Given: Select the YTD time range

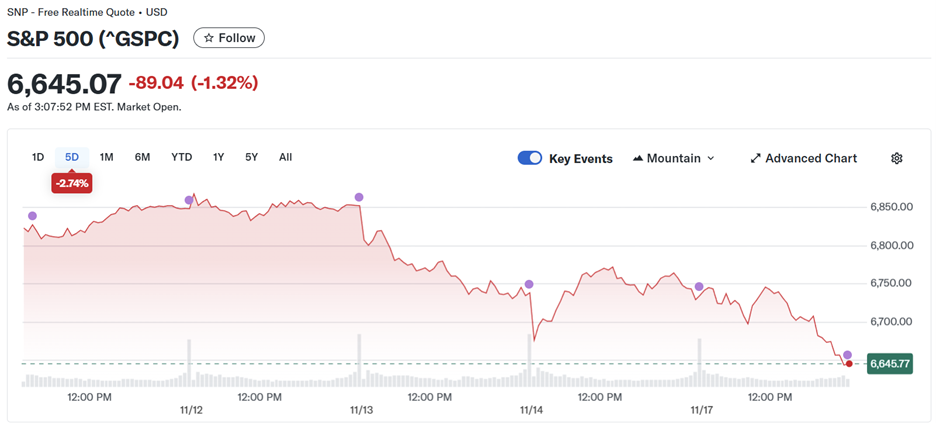Looking at the screenshot, I should [x=181, y=157].
